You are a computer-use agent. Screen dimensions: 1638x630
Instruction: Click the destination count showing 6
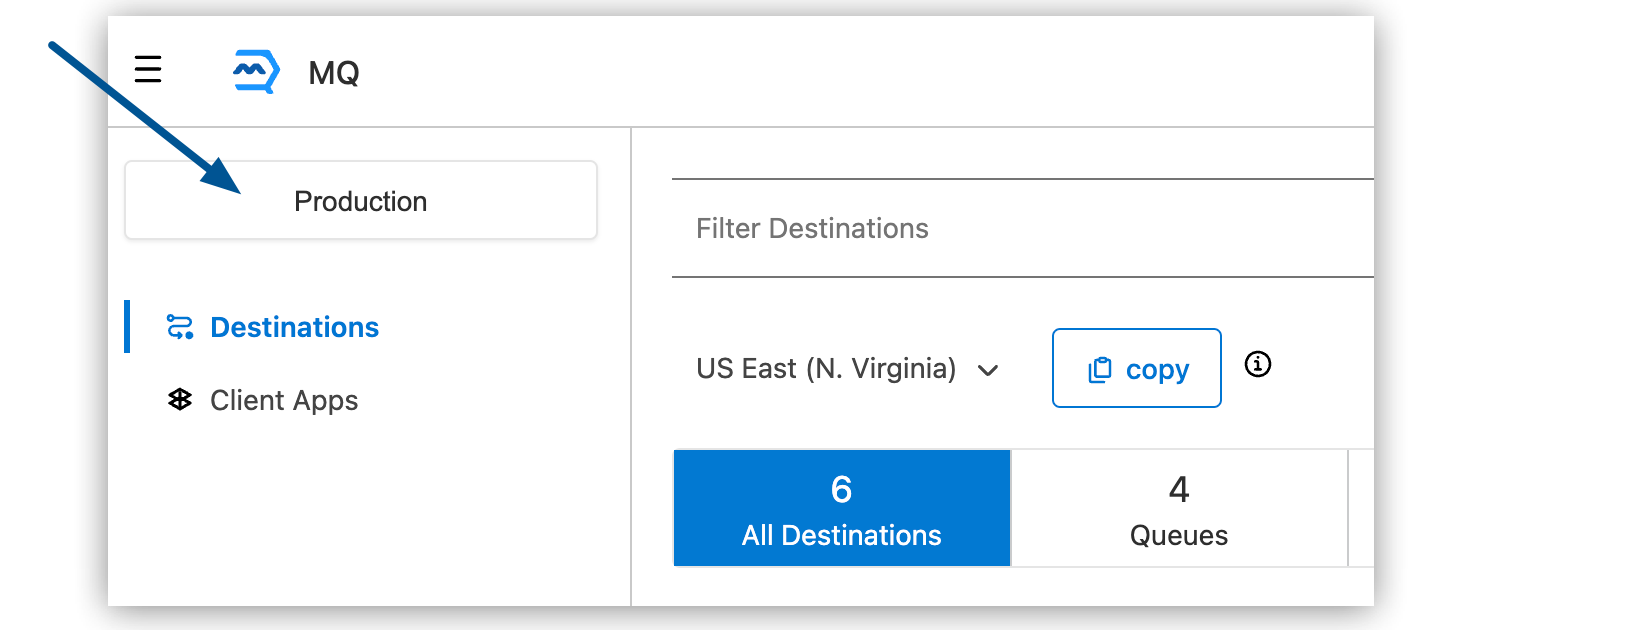click(841, 490)
